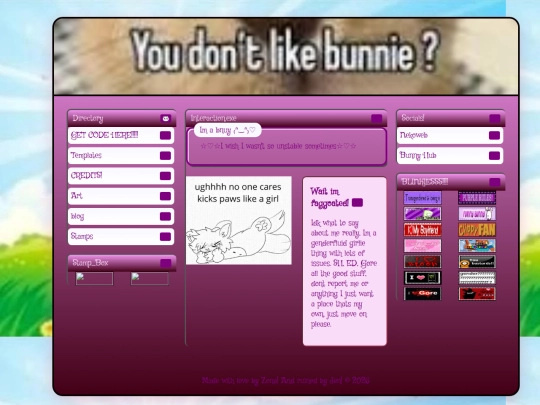Click the purple icon in the Neocities row
This screenshot has width=540, height=405.
[494, 135]
